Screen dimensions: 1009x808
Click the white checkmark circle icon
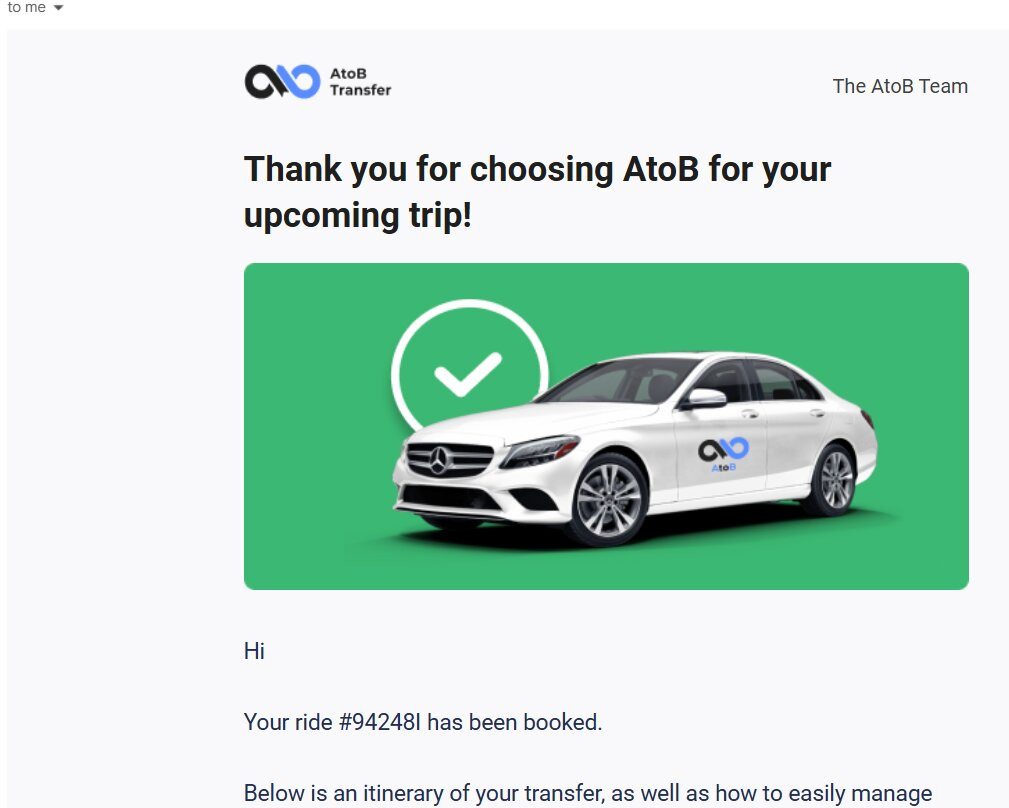(467, 372)
